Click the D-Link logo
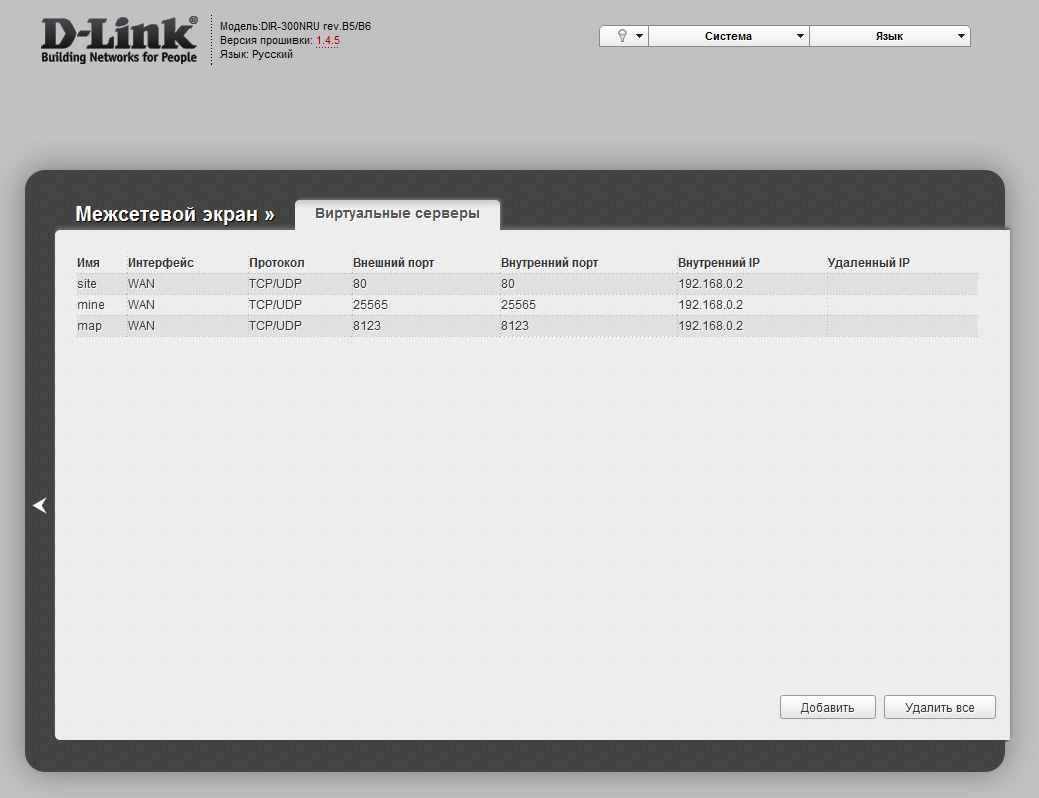Screen dimensions: 1039x798 [x=119, y=41]
